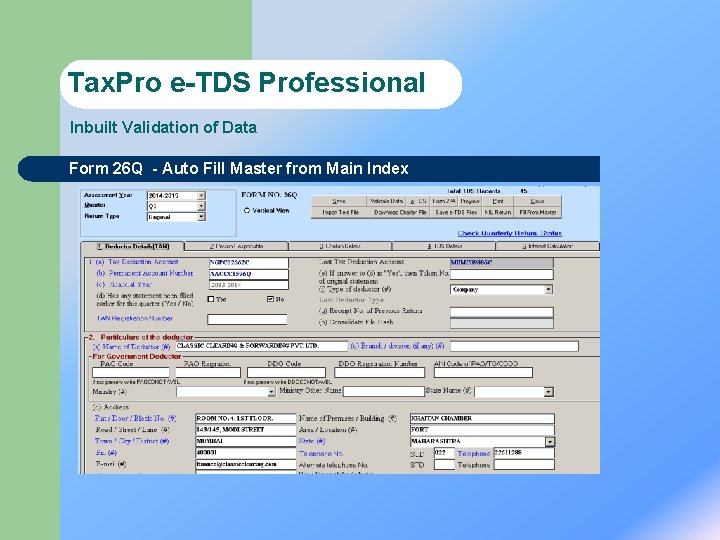Open the Return Type dropdown
The image size is (720, 540).
click(x=201, y=217)
